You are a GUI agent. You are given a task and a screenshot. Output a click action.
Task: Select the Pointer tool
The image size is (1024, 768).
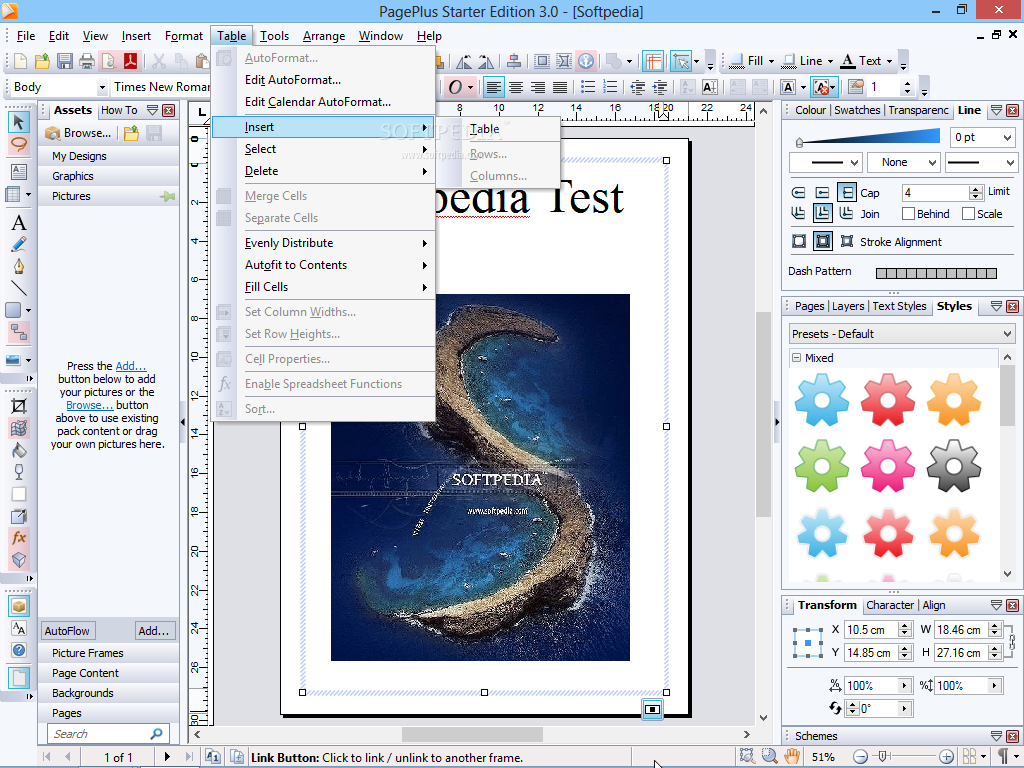(18, 121)
